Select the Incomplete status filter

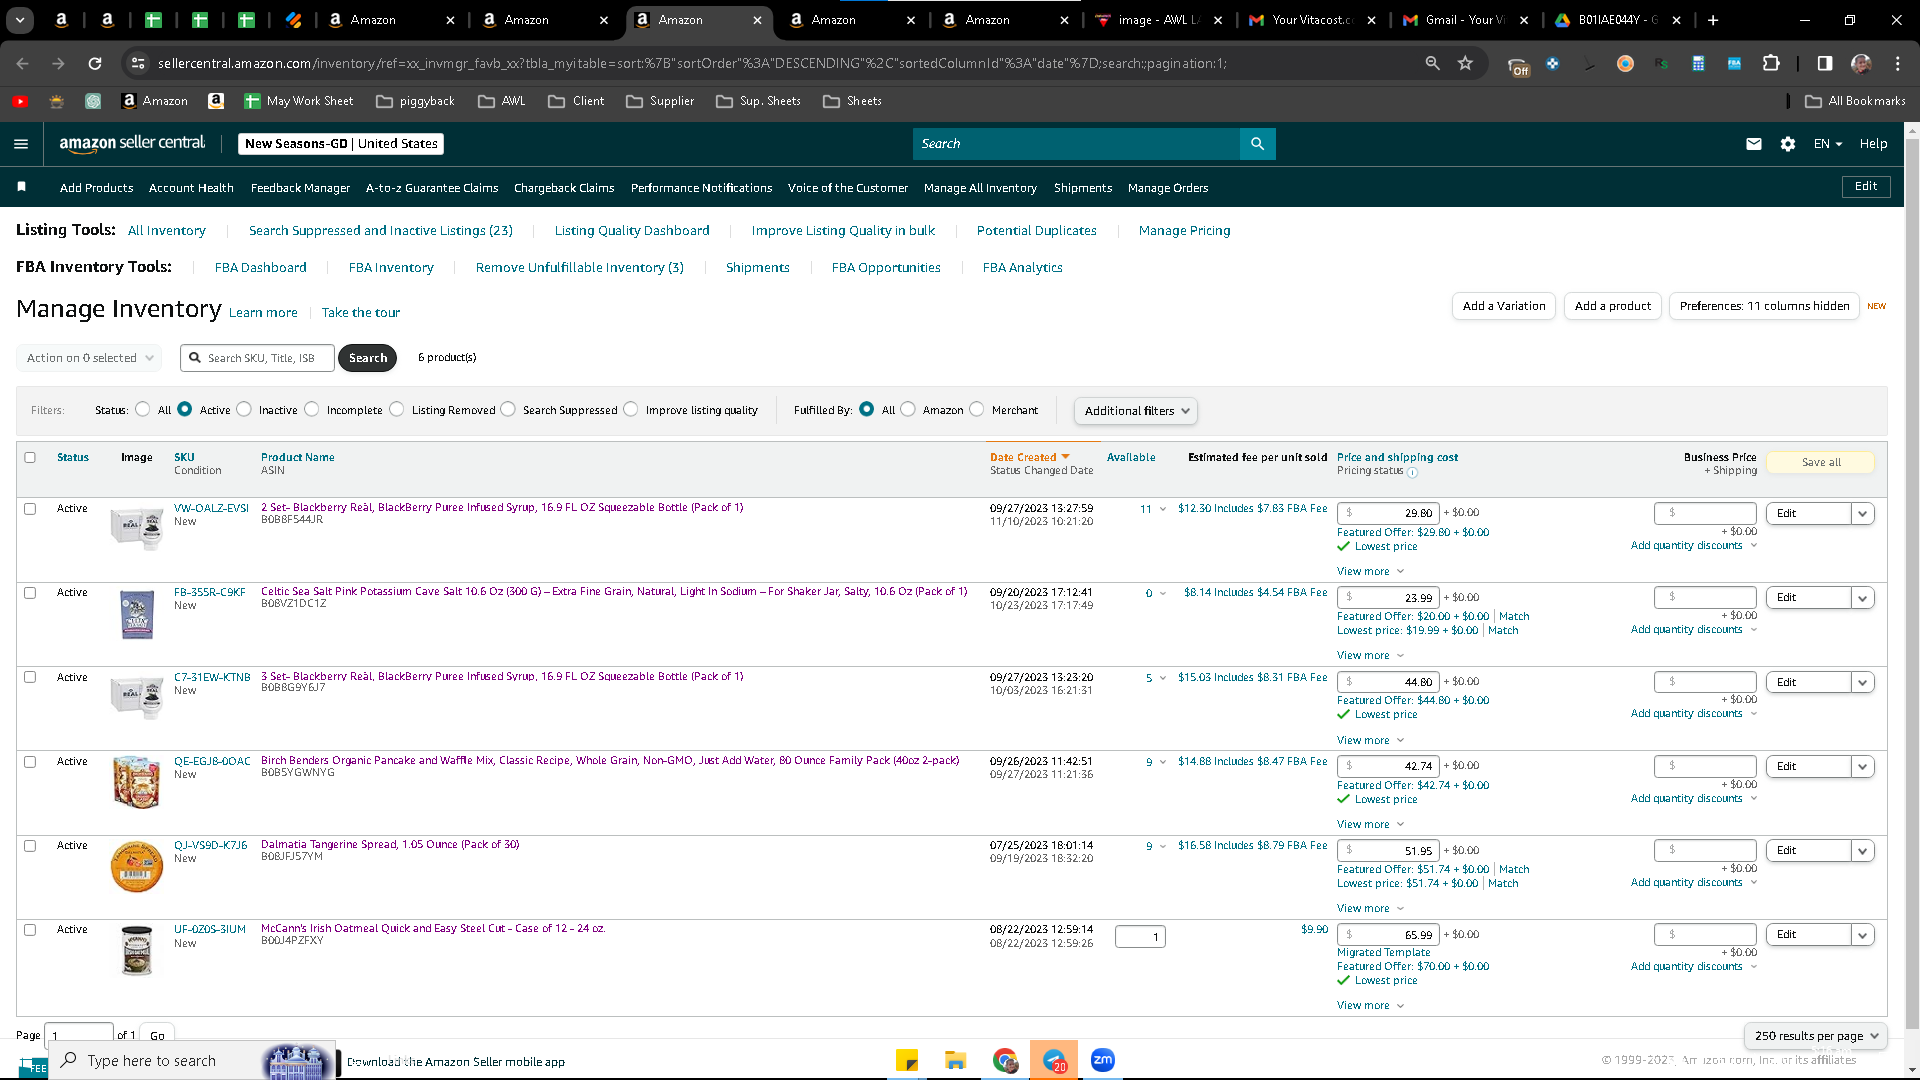[x=312, y=409]
